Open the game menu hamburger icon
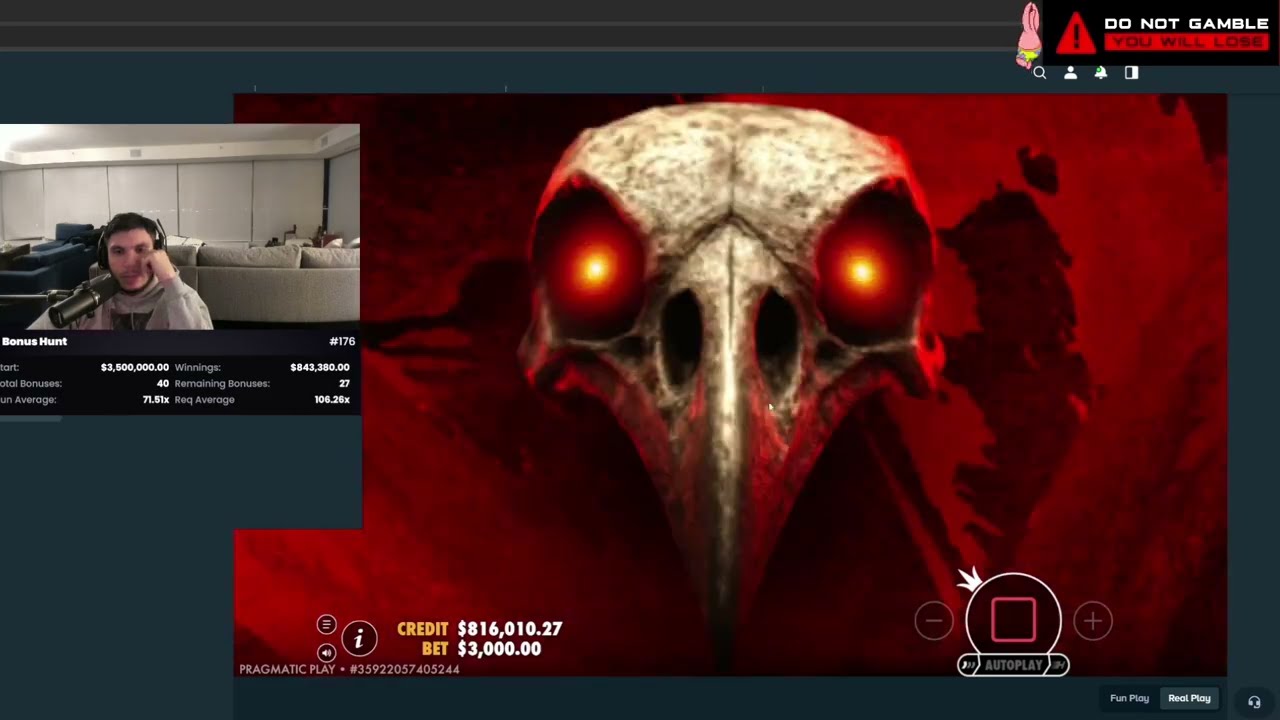The image size is (1280, 720). click(x=326, y=625)
